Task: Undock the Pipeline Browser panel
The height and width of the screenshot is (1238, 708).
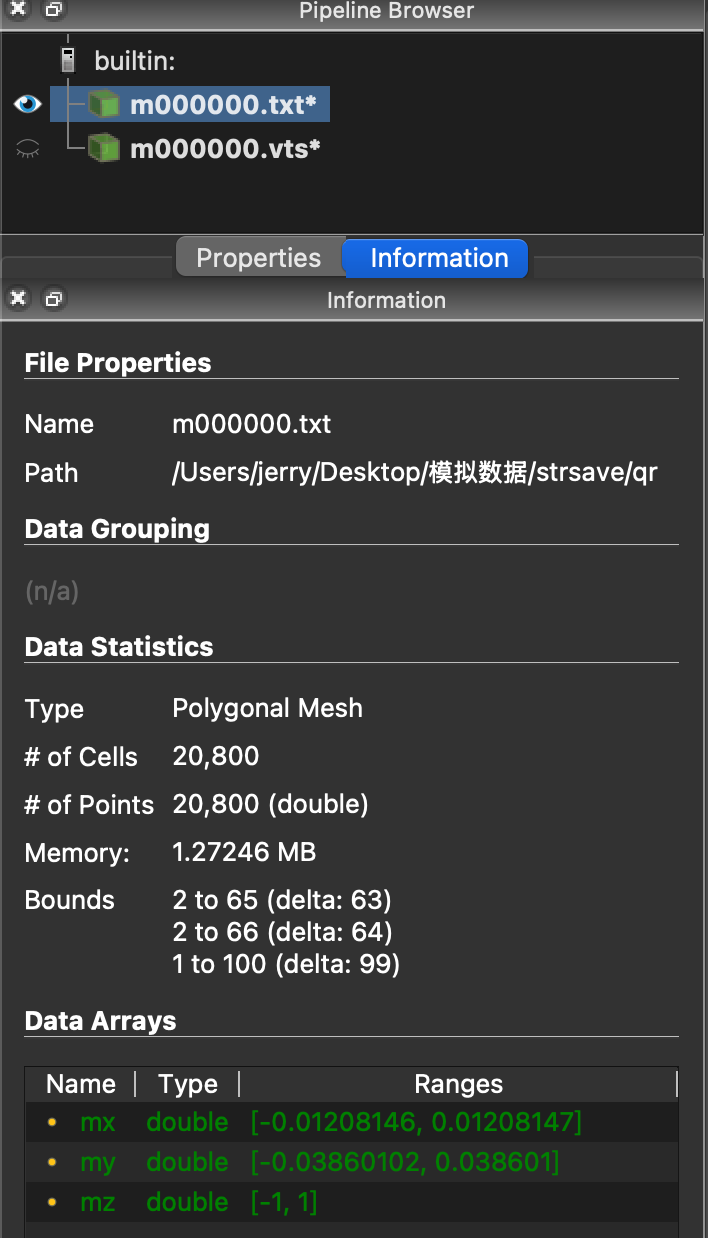Action: coord(54,10)
